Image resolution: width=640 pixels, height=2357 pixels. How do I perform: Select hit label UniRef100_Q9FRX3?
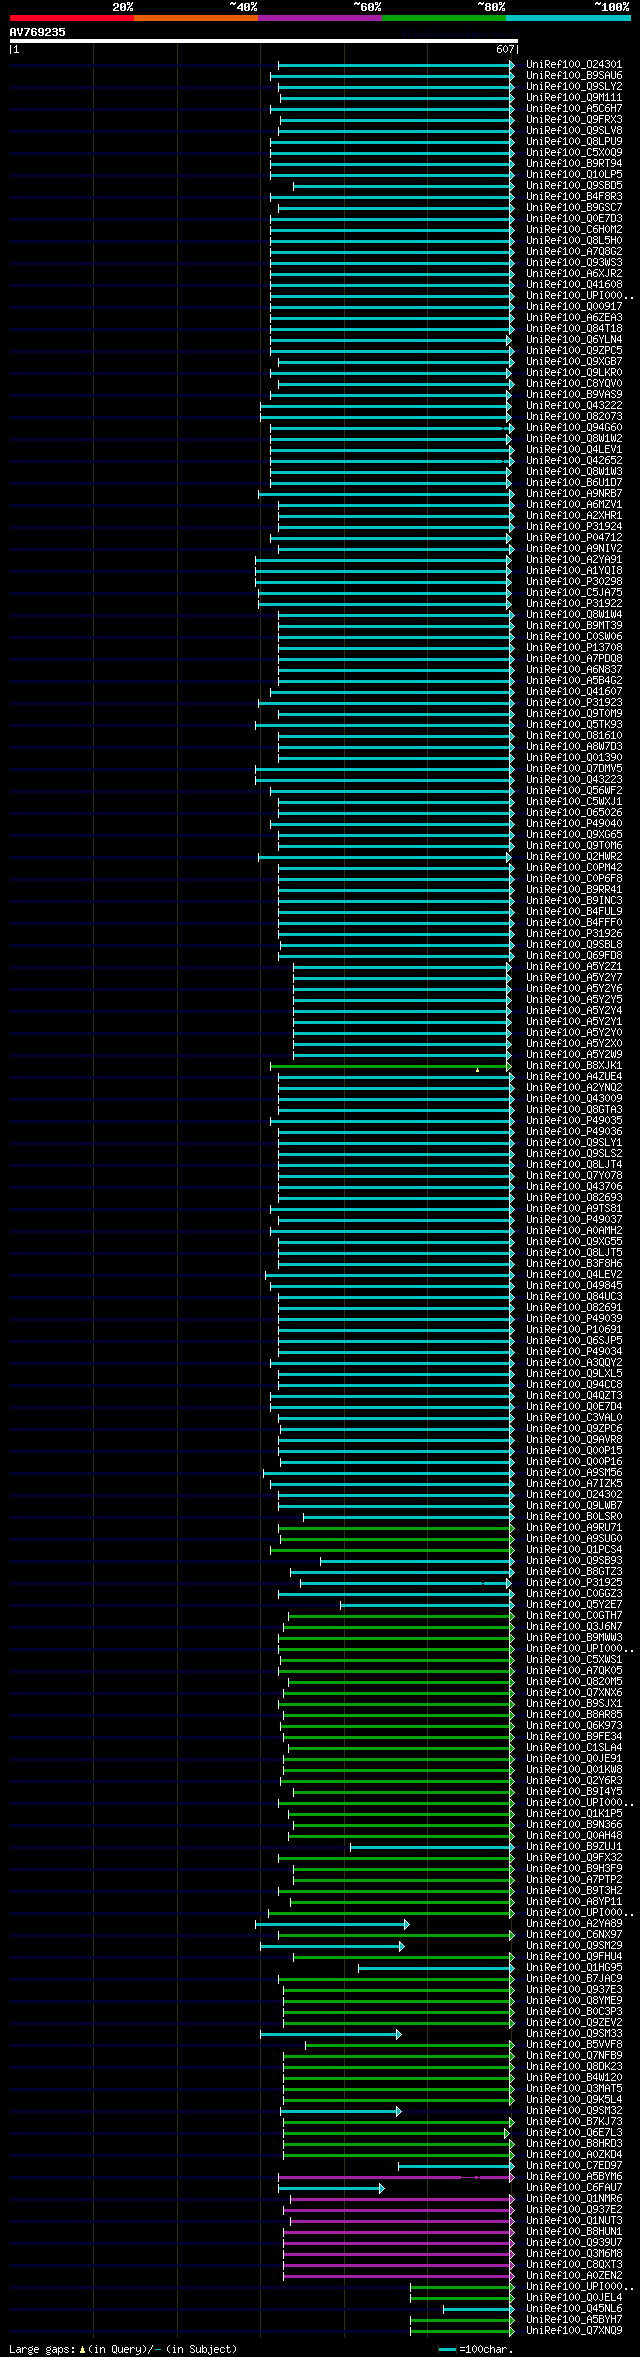pyautogui.click(x=574, y=119)
